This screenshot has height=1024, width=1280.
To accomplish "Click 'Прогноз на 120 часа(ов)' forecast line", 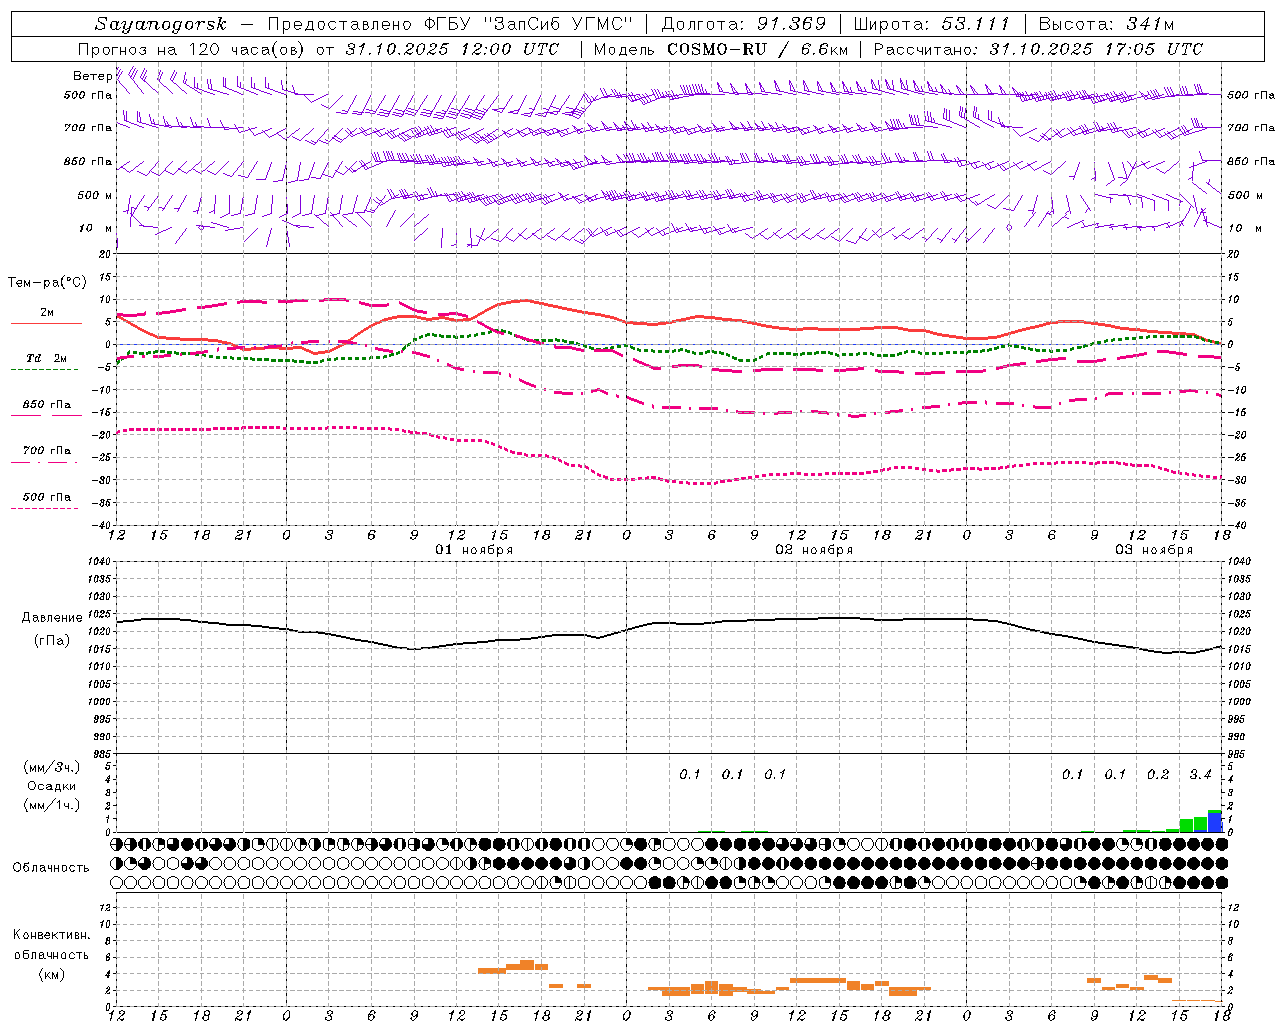I will (192, 49).
